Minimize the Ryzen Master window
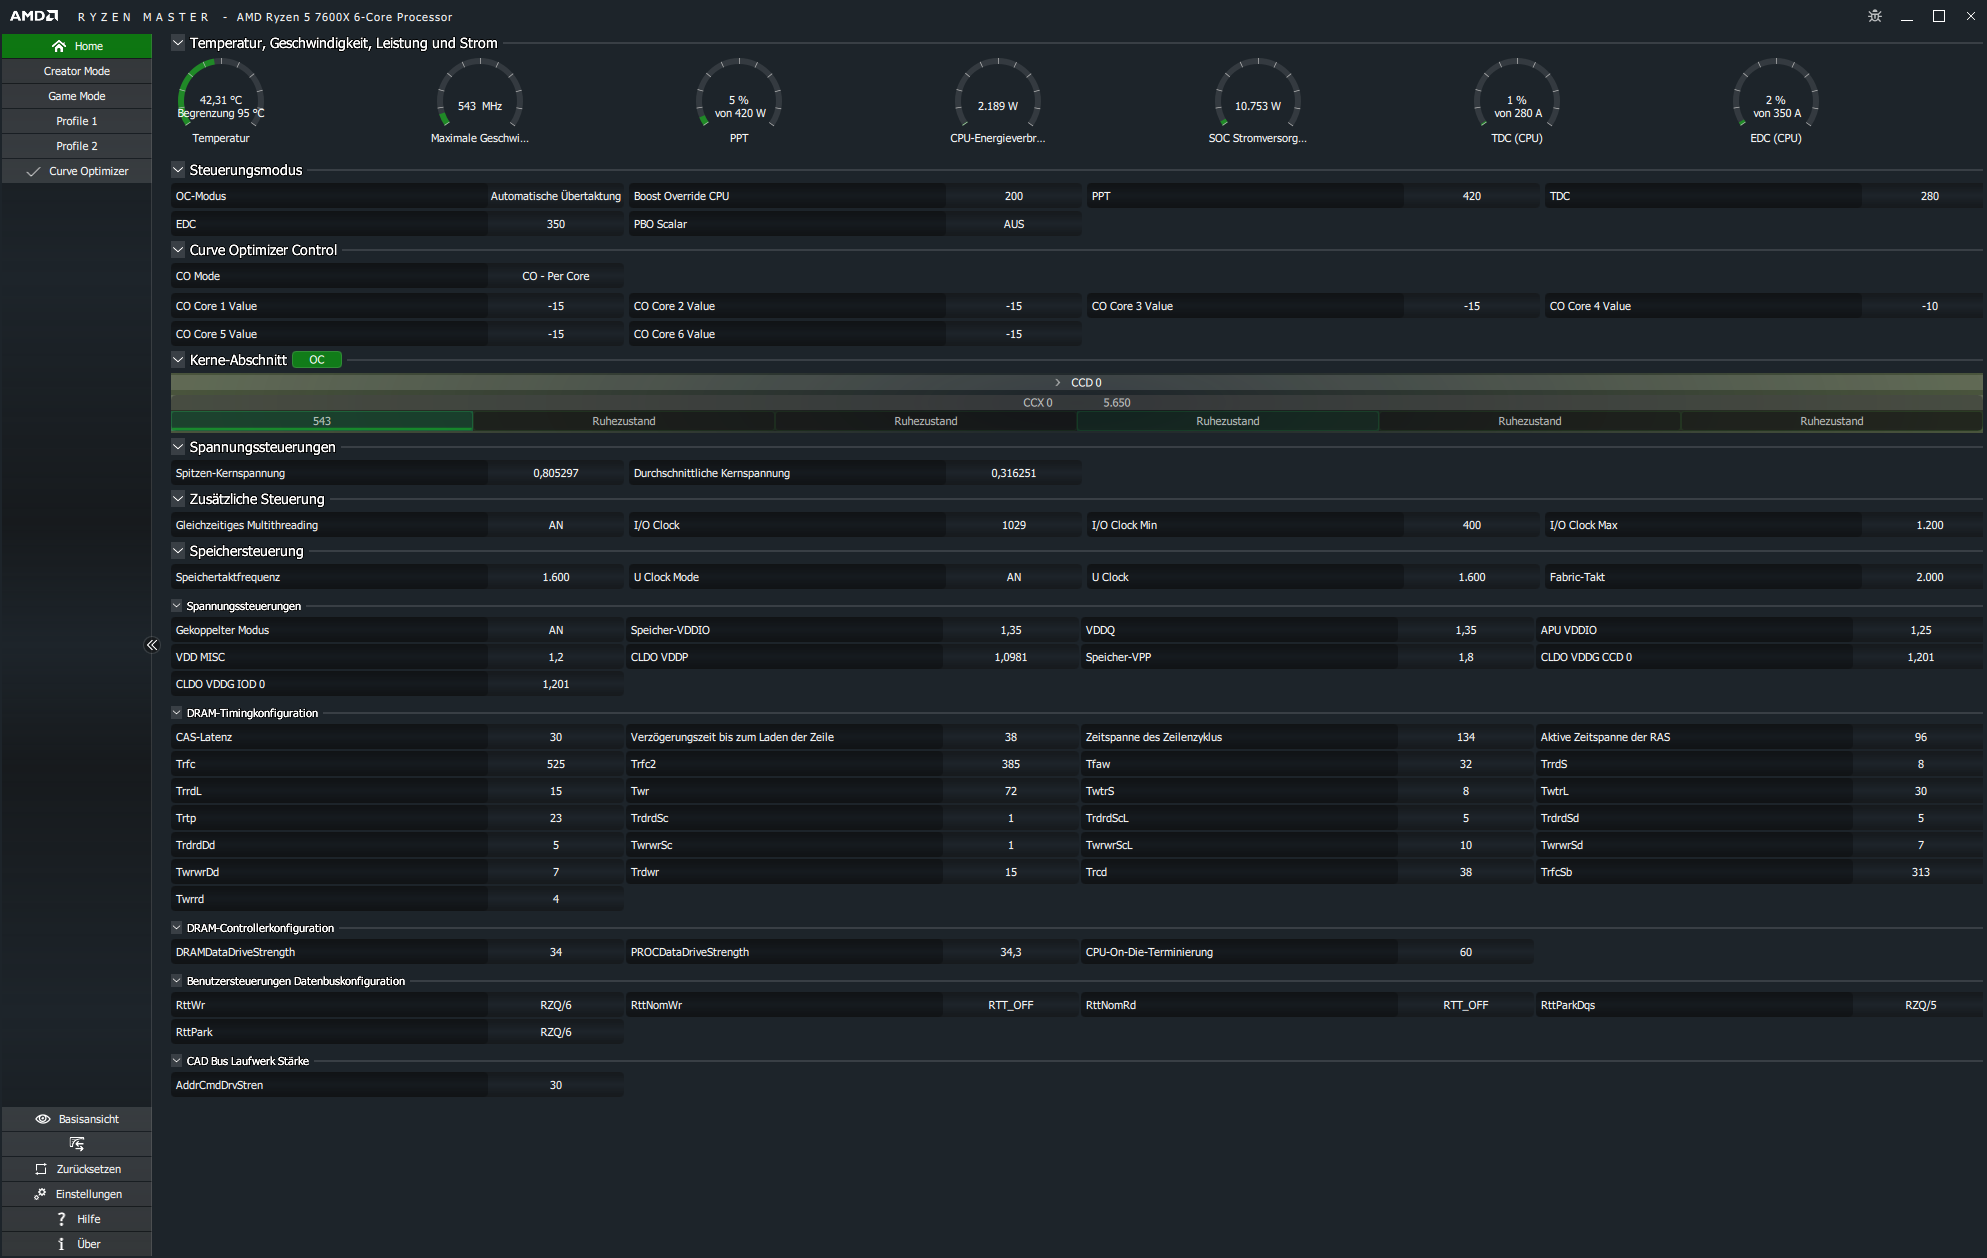The height and width of the screenshot is (1258, 1987). (x=1907, y=16)
